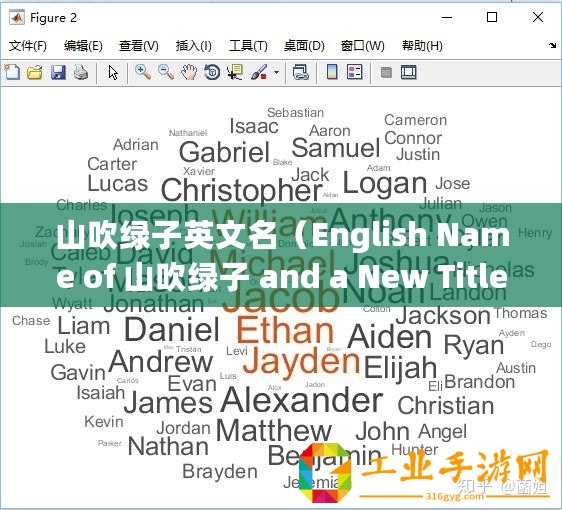Click the word "Aiden" in the word cloud
This screenshot has height=510, width=562.
(390, 337)
